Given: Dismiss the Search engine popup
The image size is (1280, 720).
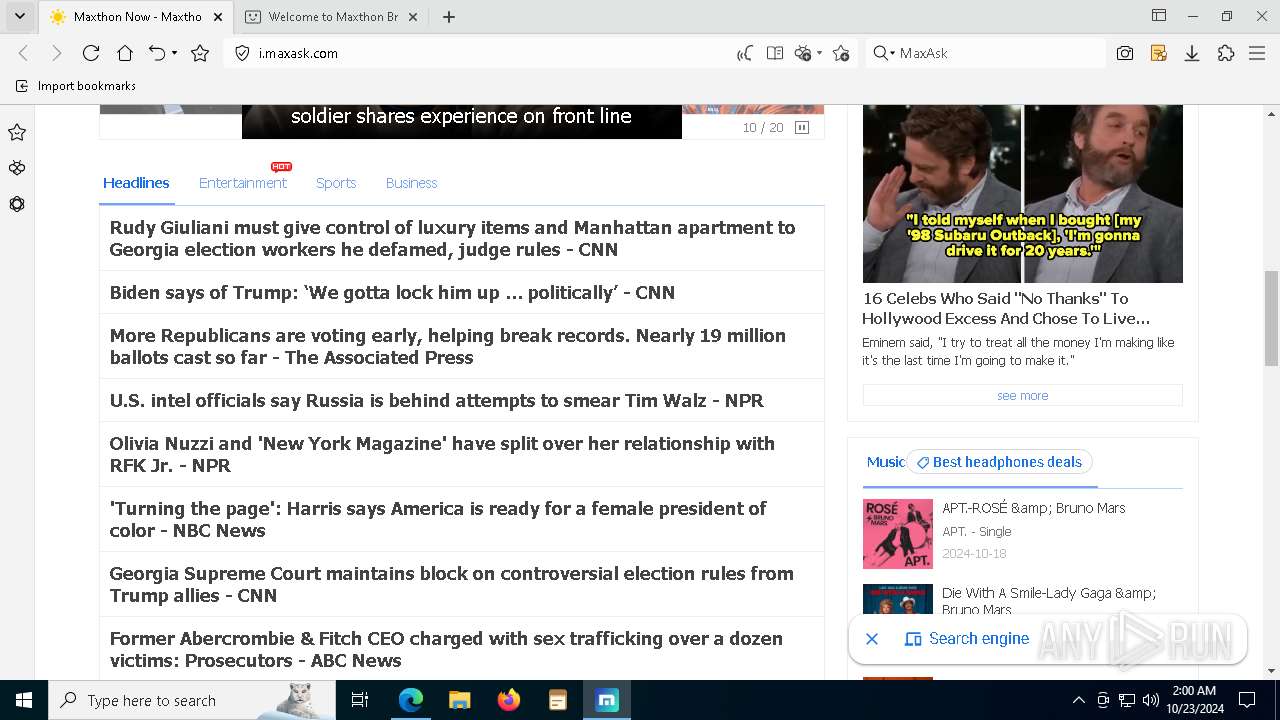Looking at the screenshot, I should pos(872,639).
